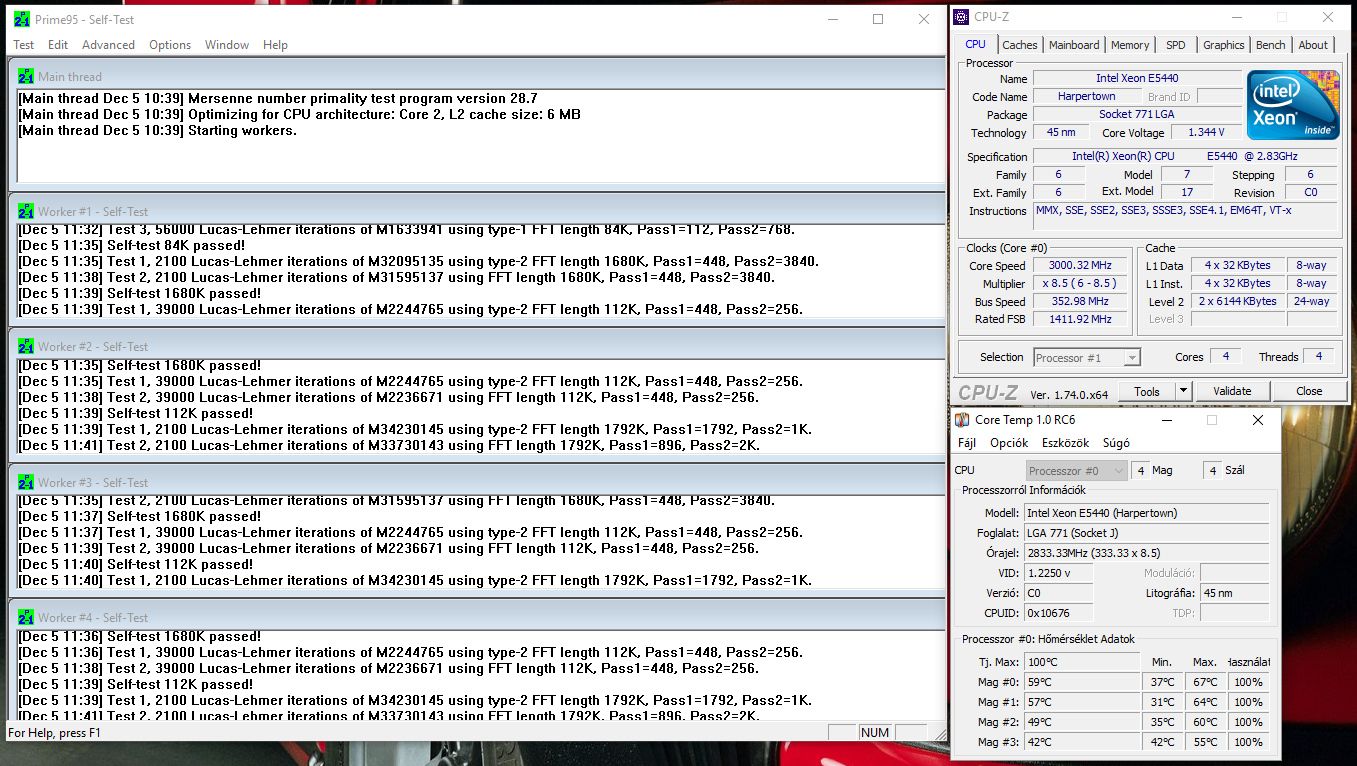This screenshot has height=766, width=1357.
Task: Switch to the Graphics tab in CPU-Z
Action: (x=1223, y=45)
